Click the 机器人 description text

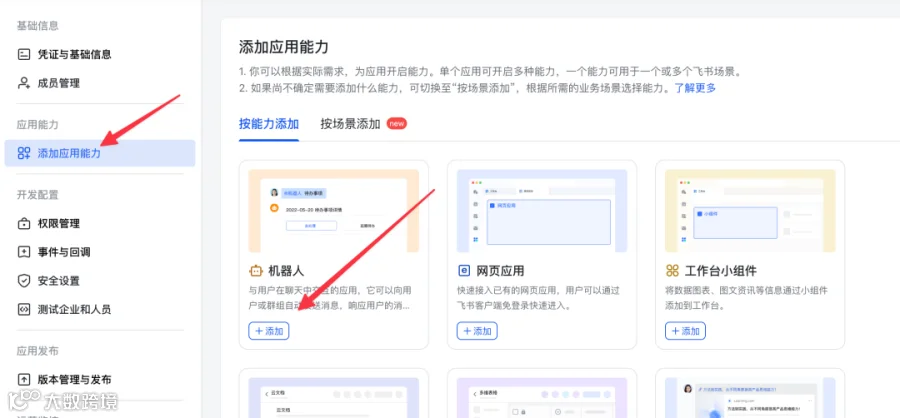point(330,298)
